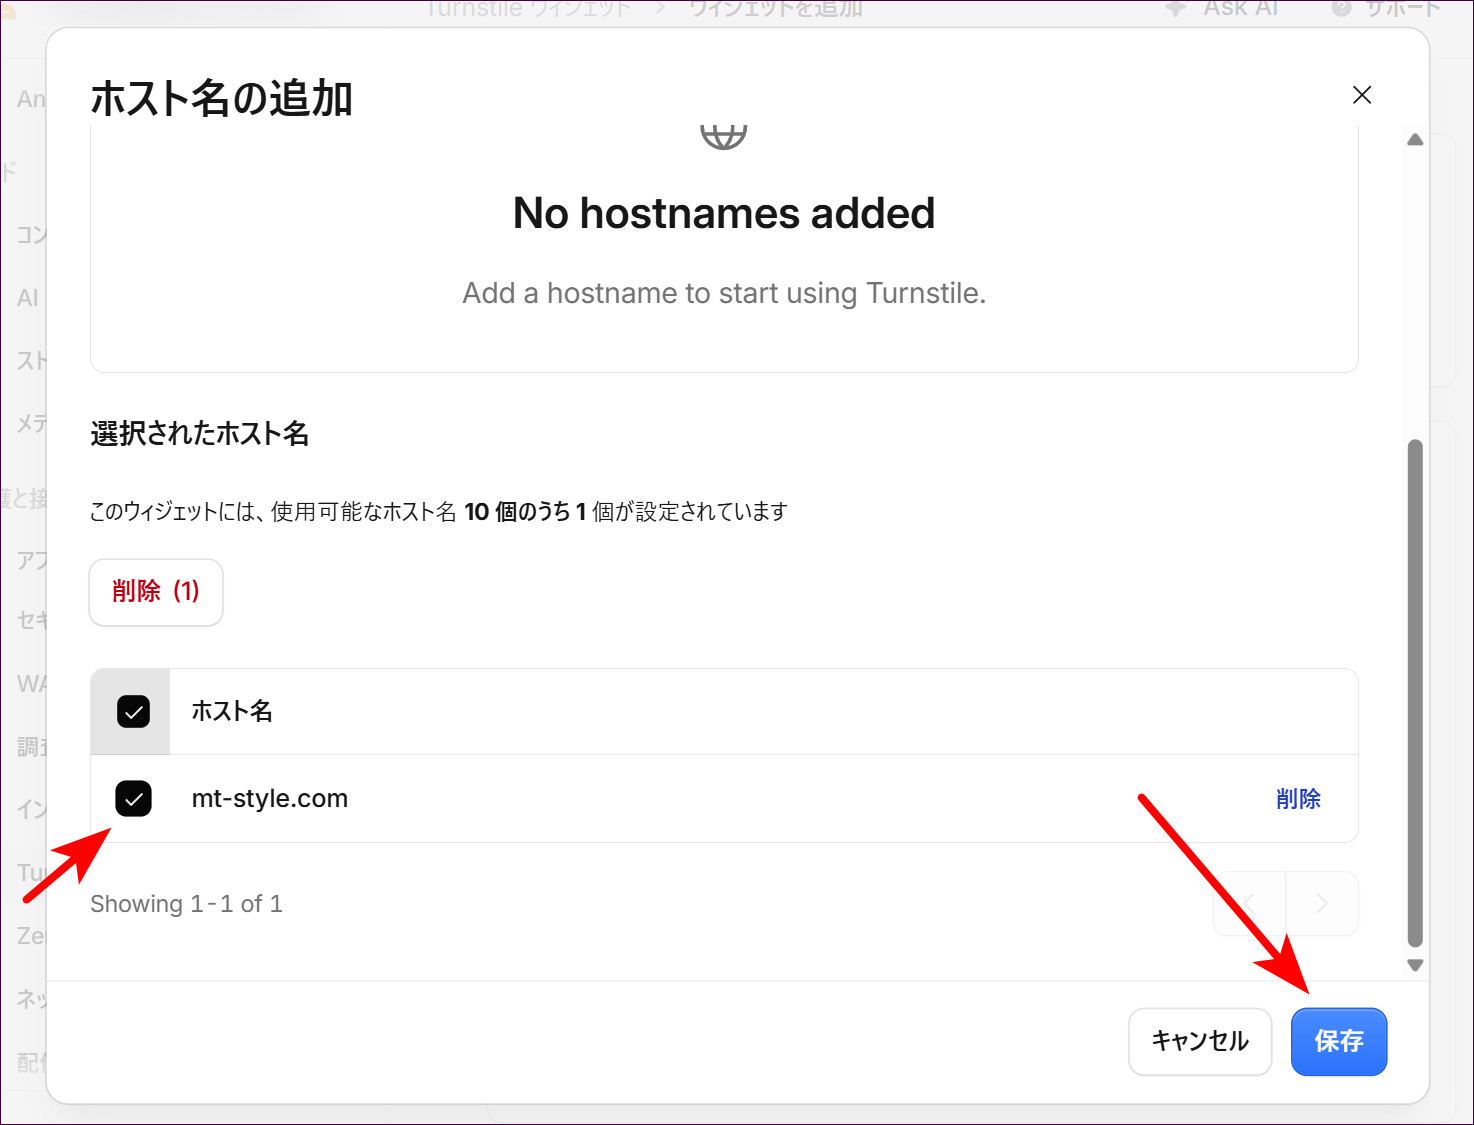The height and width of the screenshot is (1125, 1474).
Task: Cancel with the キャンセル button
Action: [x=1200, y=1041]
